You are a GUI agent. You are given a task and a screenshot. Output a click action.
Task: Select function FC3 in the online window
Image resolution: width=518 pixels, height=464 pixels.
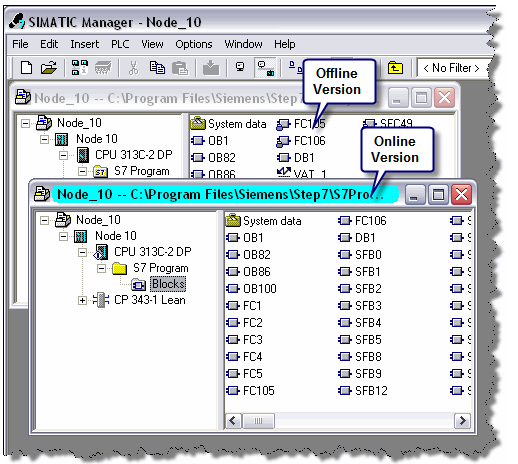click(245, 340)
